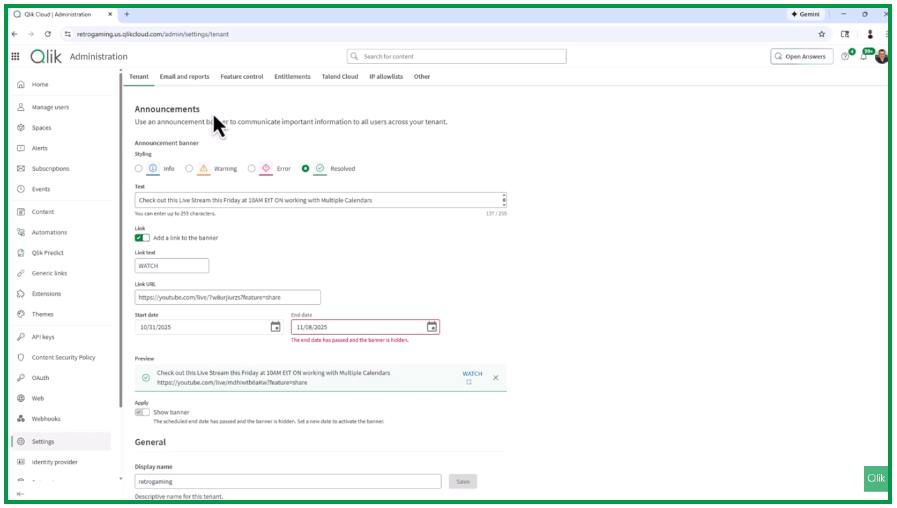897x508 pixels.
Task: Click the Qlik logo
Action: (x=46, y=56)
